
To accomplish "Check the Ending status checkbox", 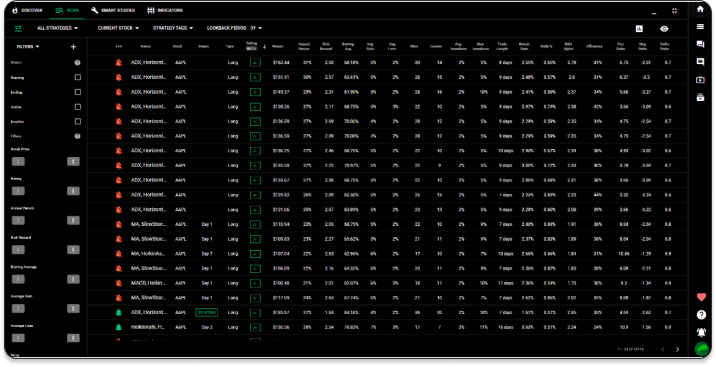I will (x=78, y=92).
